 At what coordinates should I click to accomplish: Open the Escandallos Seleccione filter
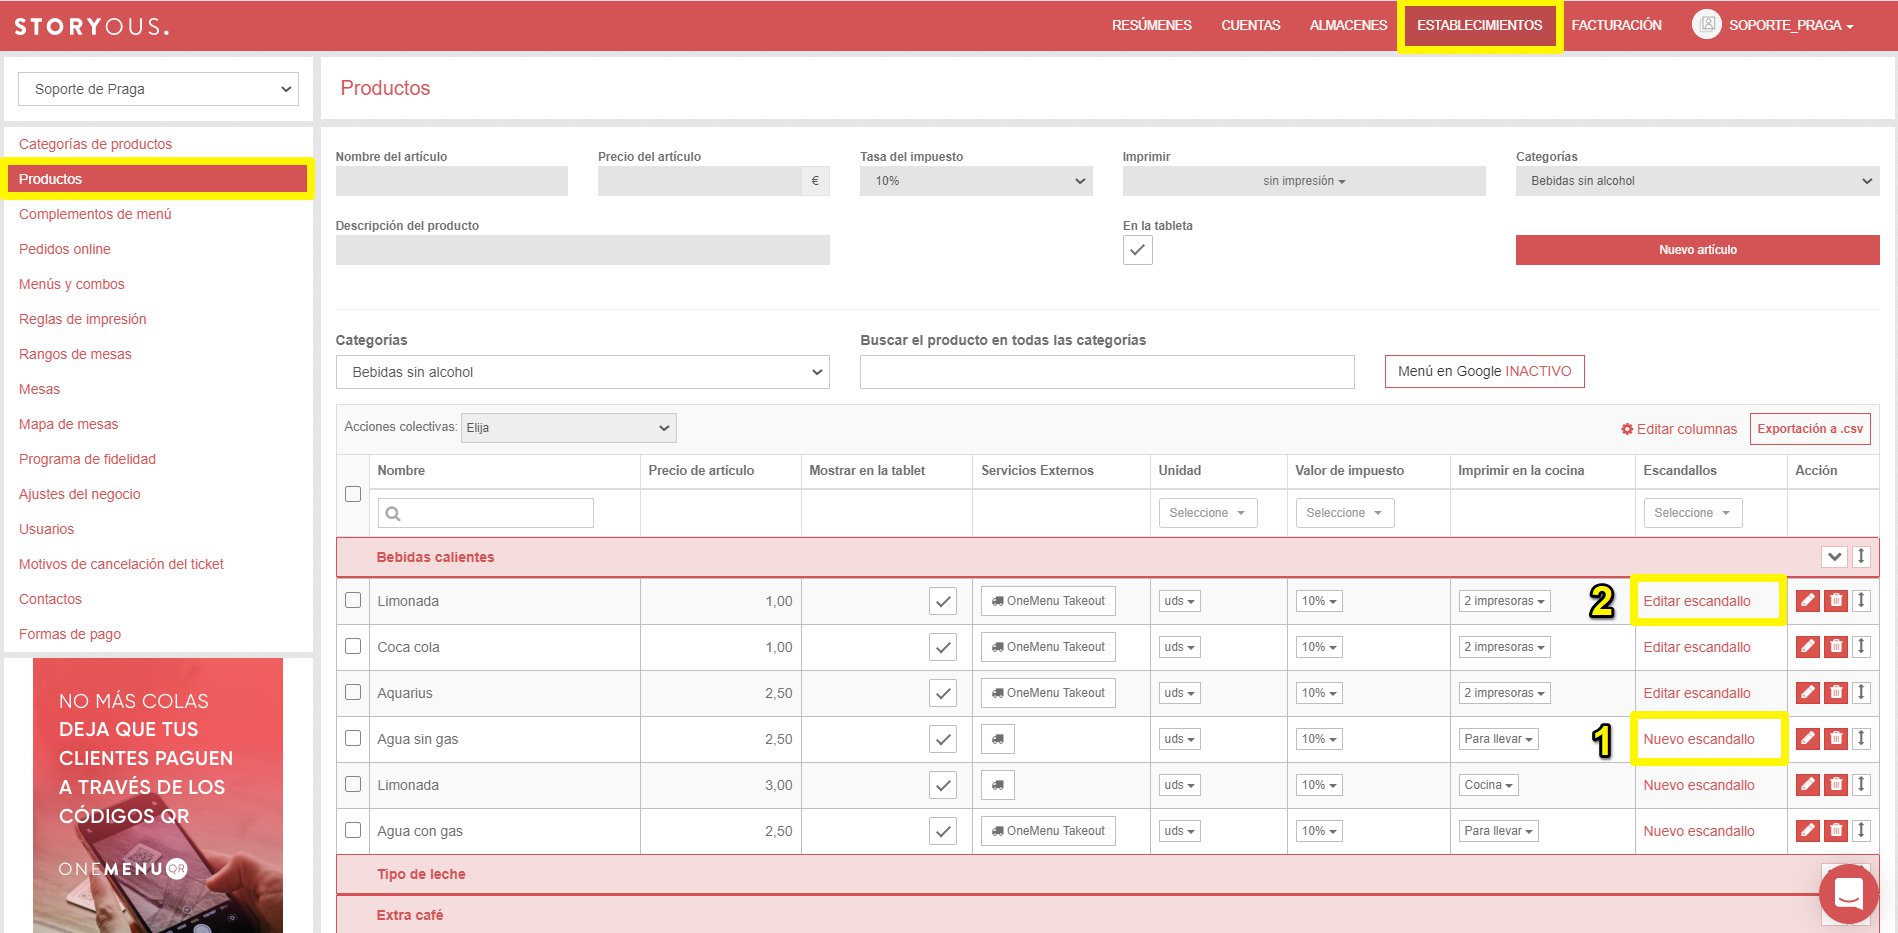pyautogui.click(x=1692, y=513)
